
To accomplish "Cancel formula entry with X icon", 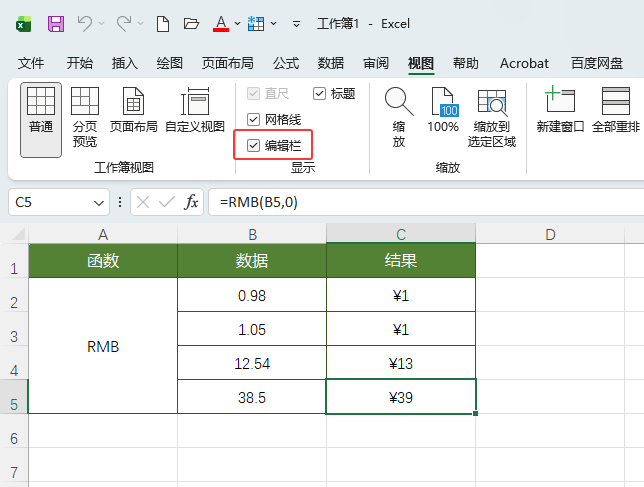I will 143,202.
